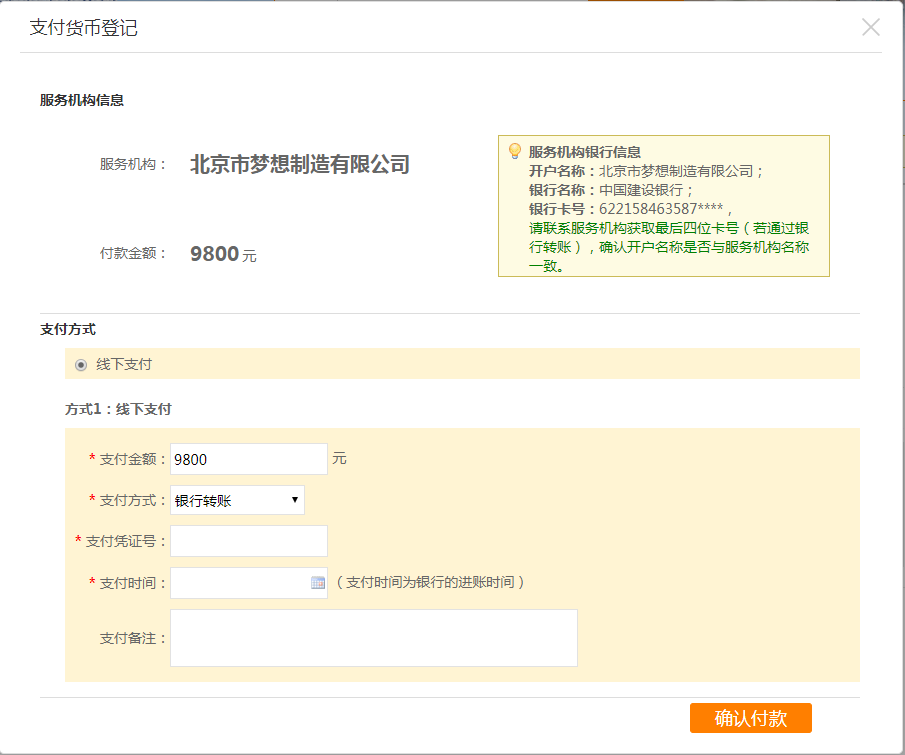Viewport: 905px width, 755px height.
Task: Click the company name 北京市梦想制造有限公司
Action: [300, 165]
